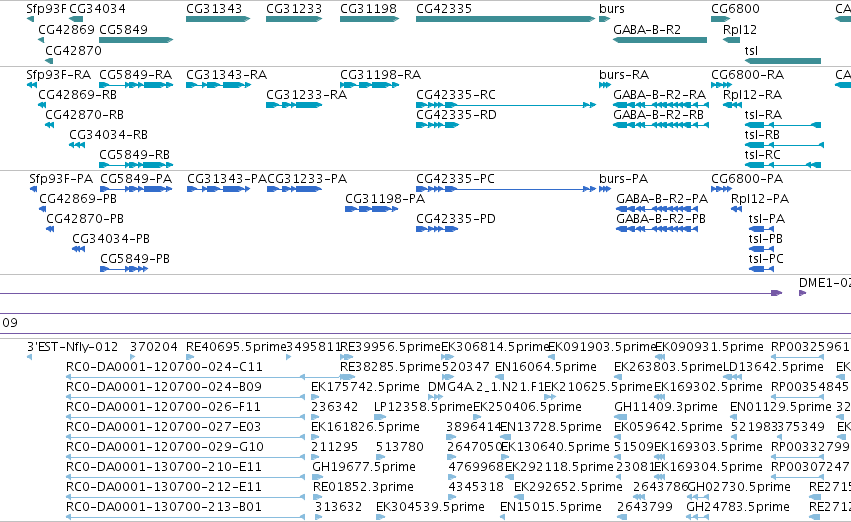851x522 pixels.
Task: Select transcript tsl-RB
Action: (784, 145)
